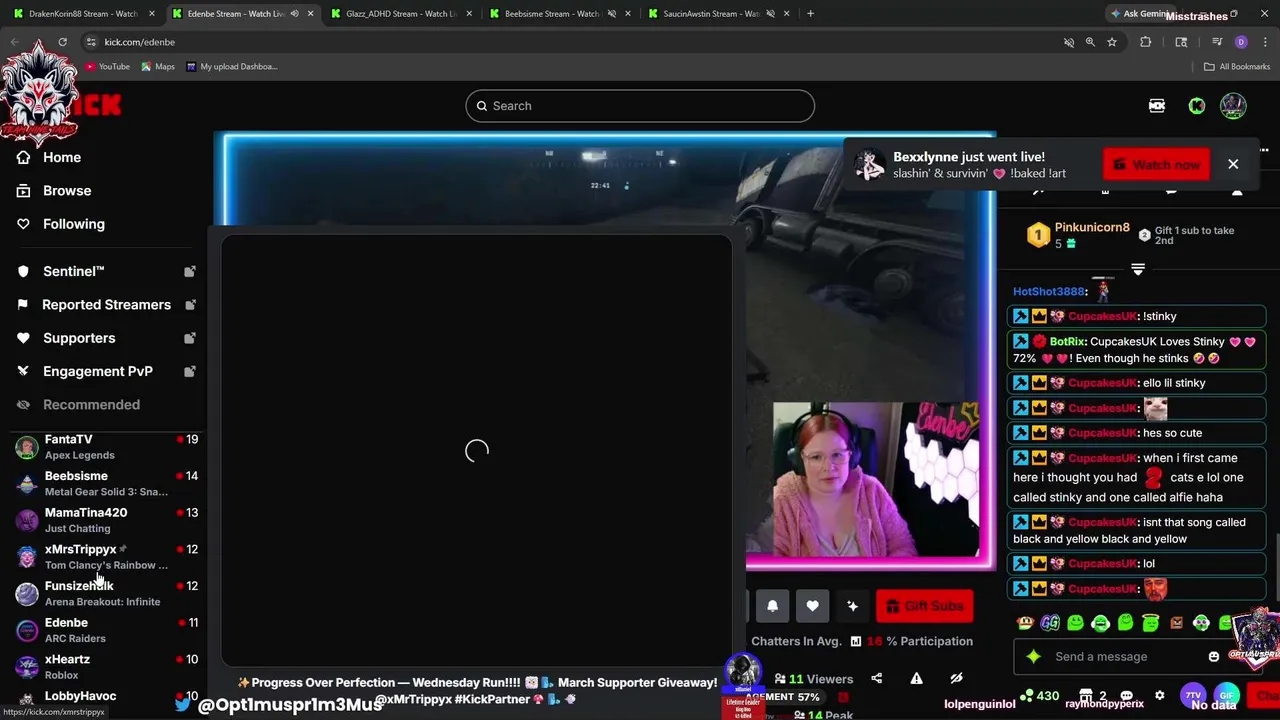The image size is (1280, 720).
Task: Unmute the SaucinAwstin Stream tab
Action: tap(770, 14)
